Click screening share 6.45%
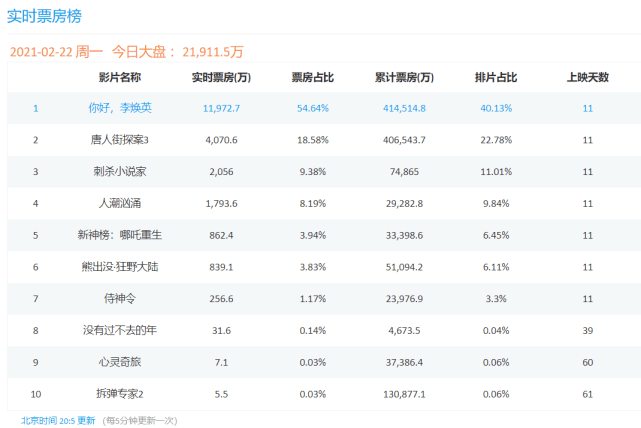 coord(496,236)
